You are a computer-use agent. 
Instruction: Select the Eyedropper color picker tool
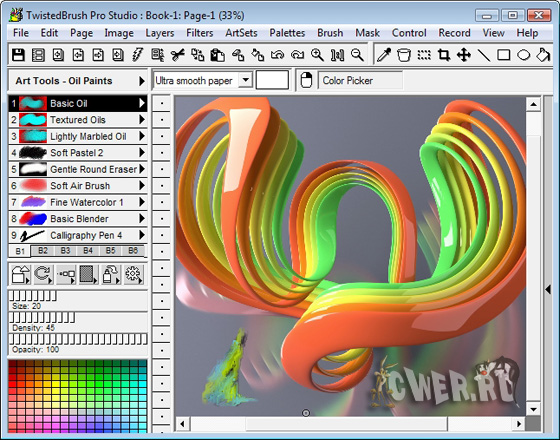click(384, 55)
